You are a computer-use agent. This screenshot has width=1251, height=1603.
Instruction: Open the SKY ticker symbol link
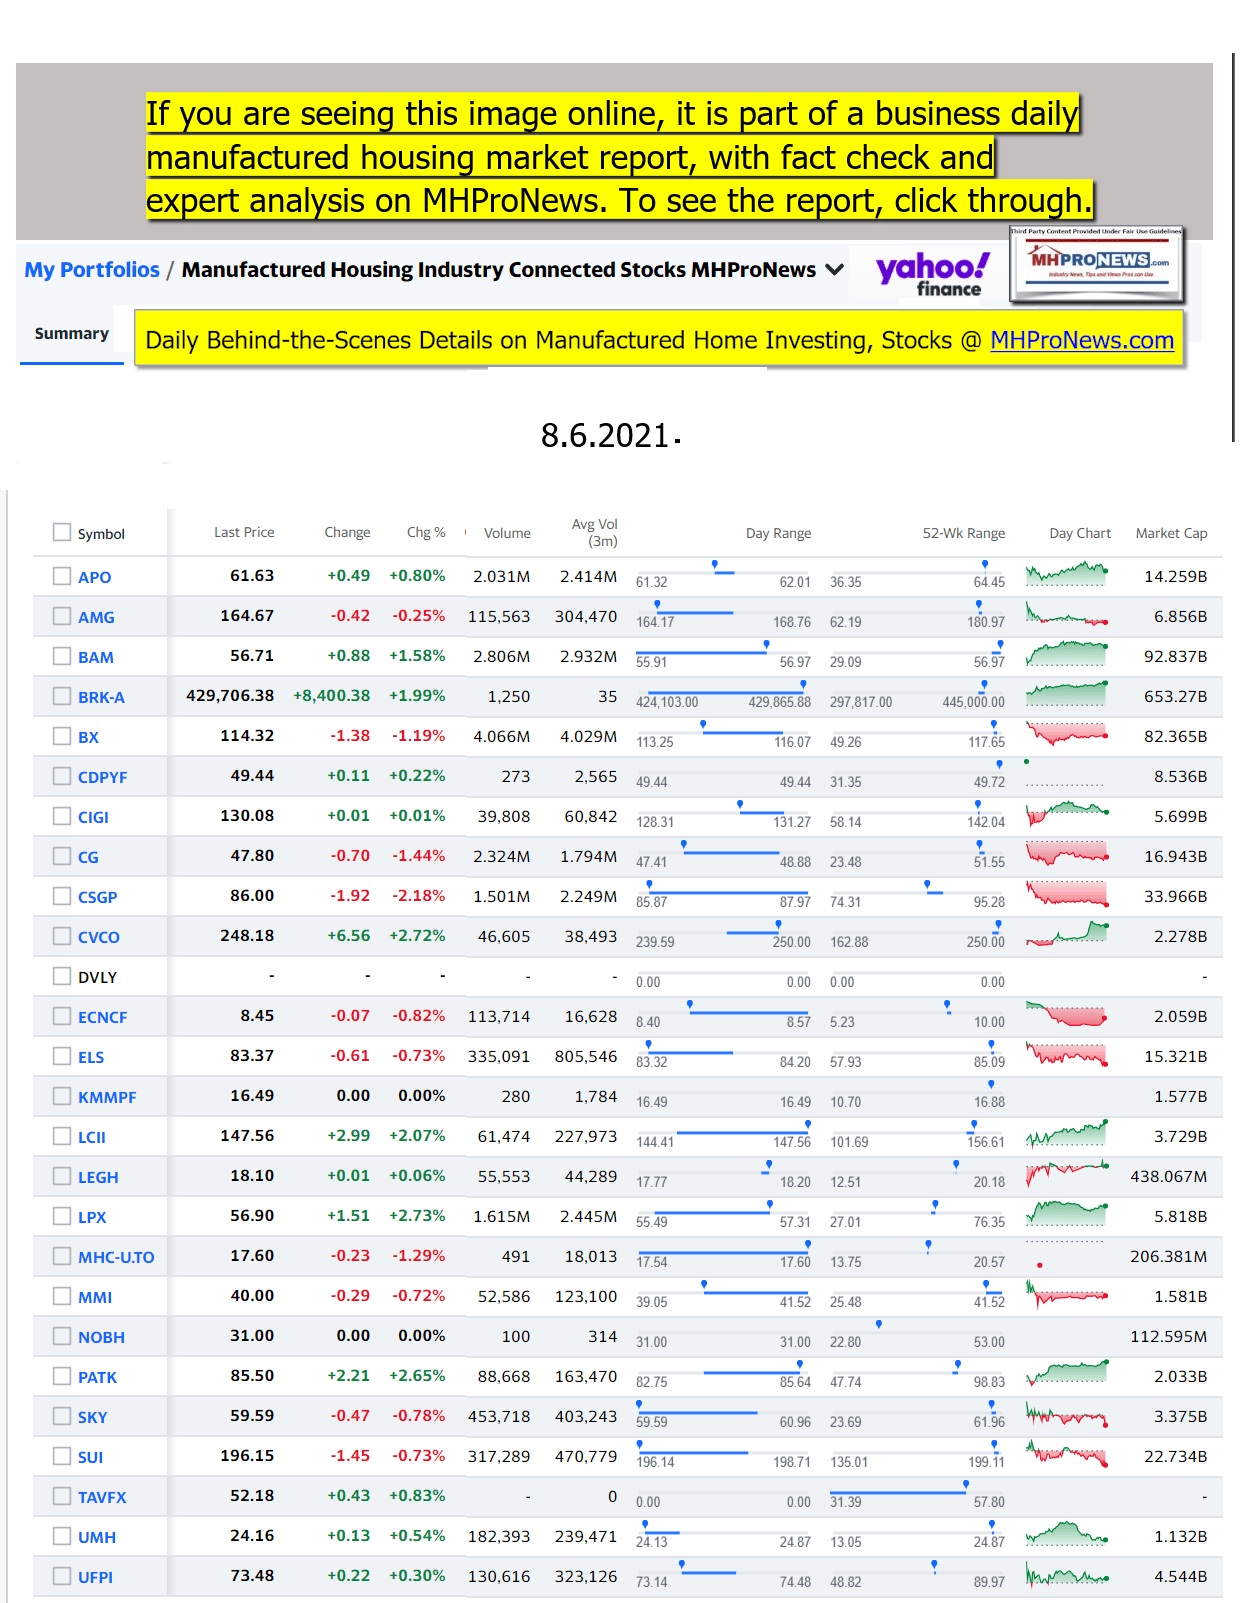click(92, 1417)
